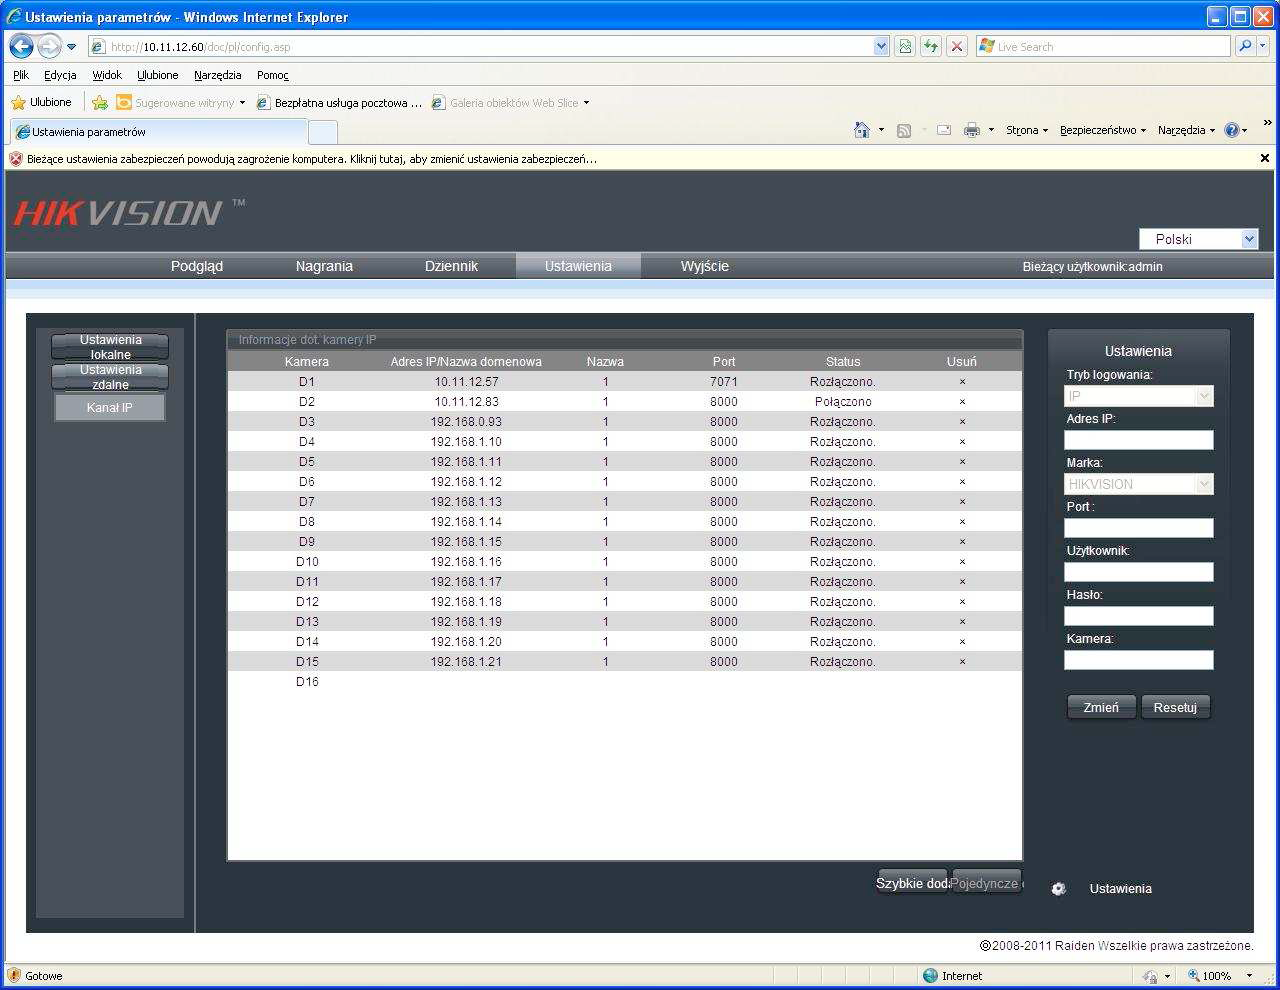
Task: Click the Pojedyncze button
Action: click(x=987, y=883)
